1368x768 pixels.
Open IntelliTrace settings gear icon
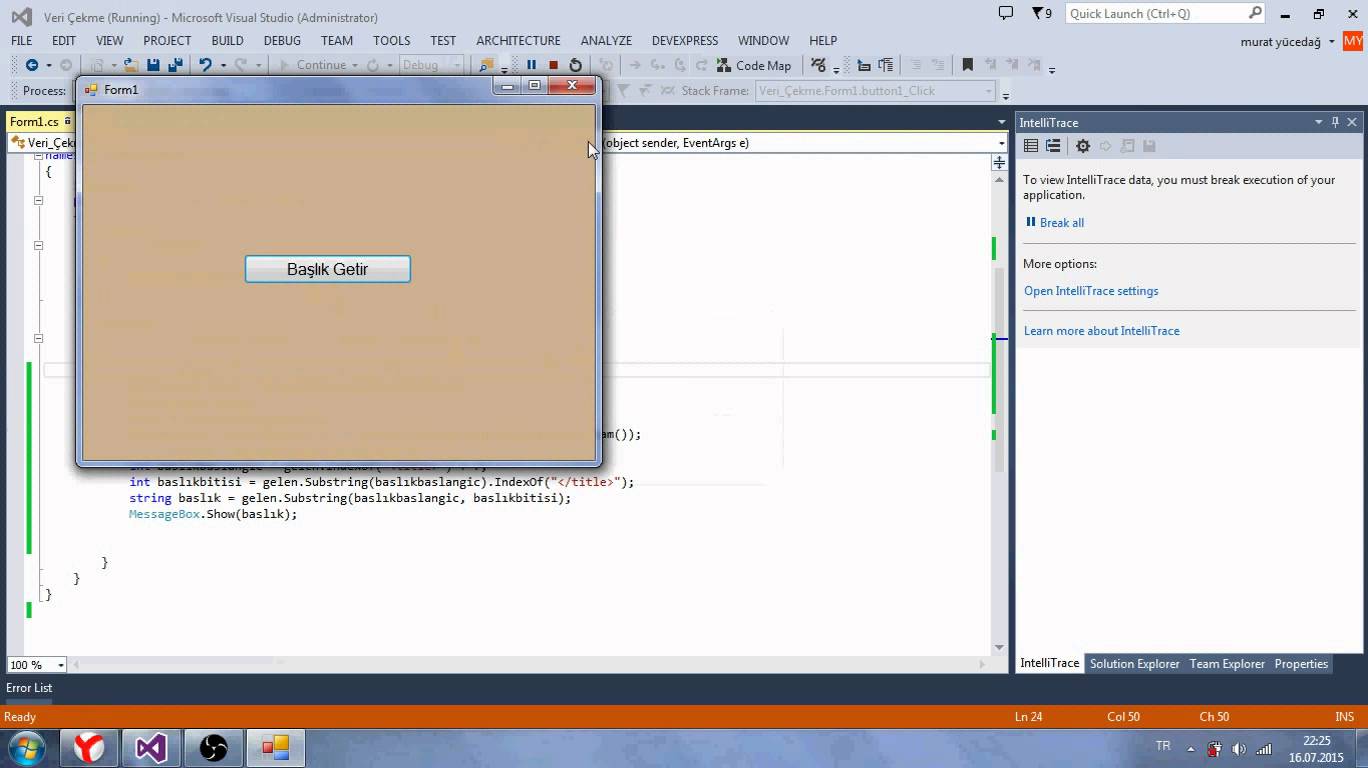coord(1082,146)
